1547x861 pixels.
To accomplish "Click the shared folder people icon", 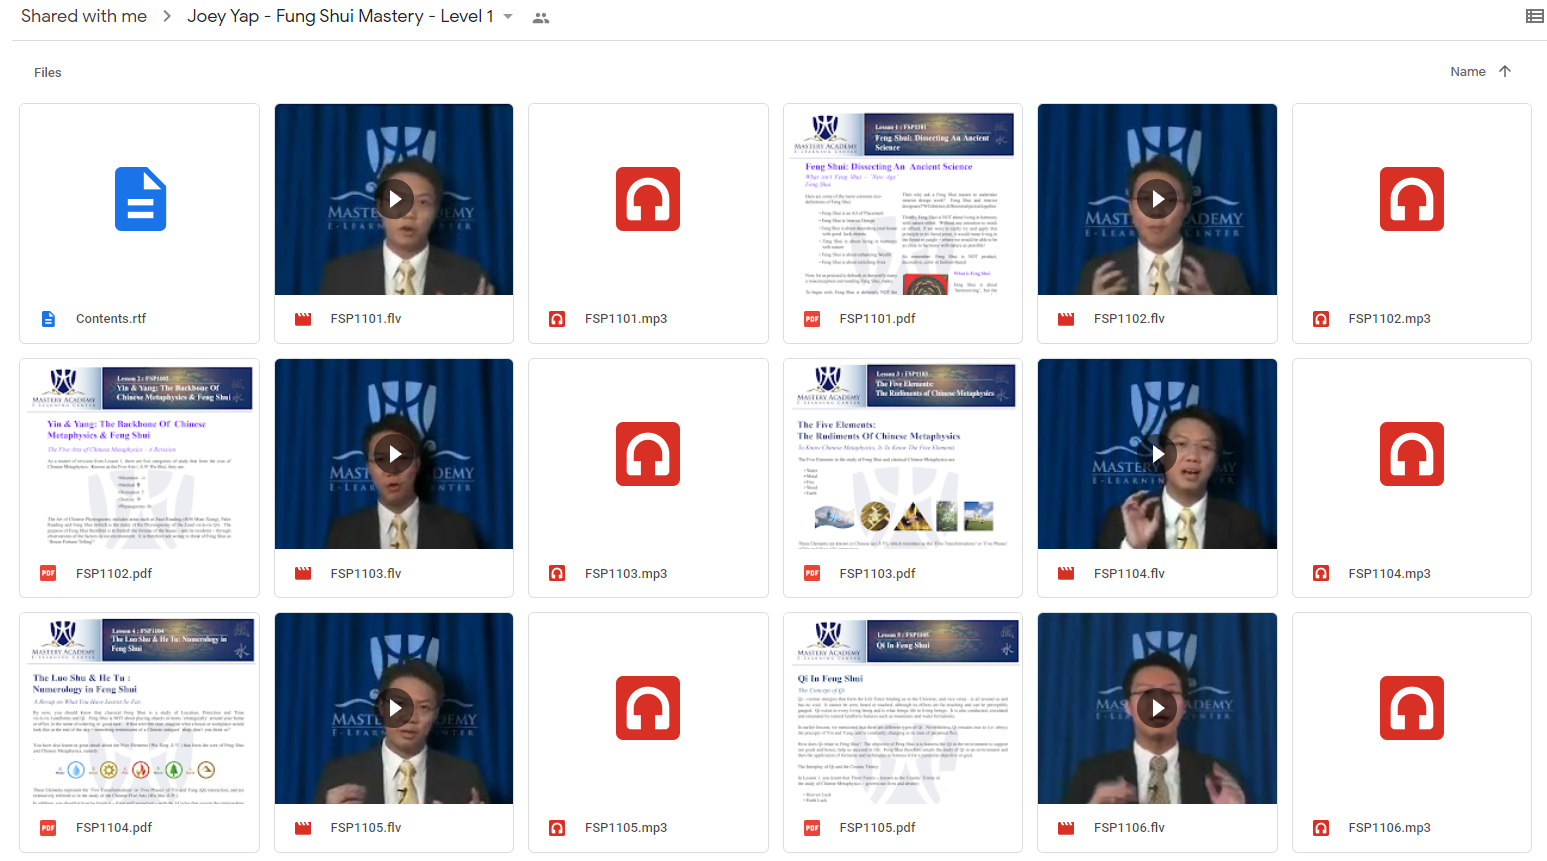I will pos(541,18).
